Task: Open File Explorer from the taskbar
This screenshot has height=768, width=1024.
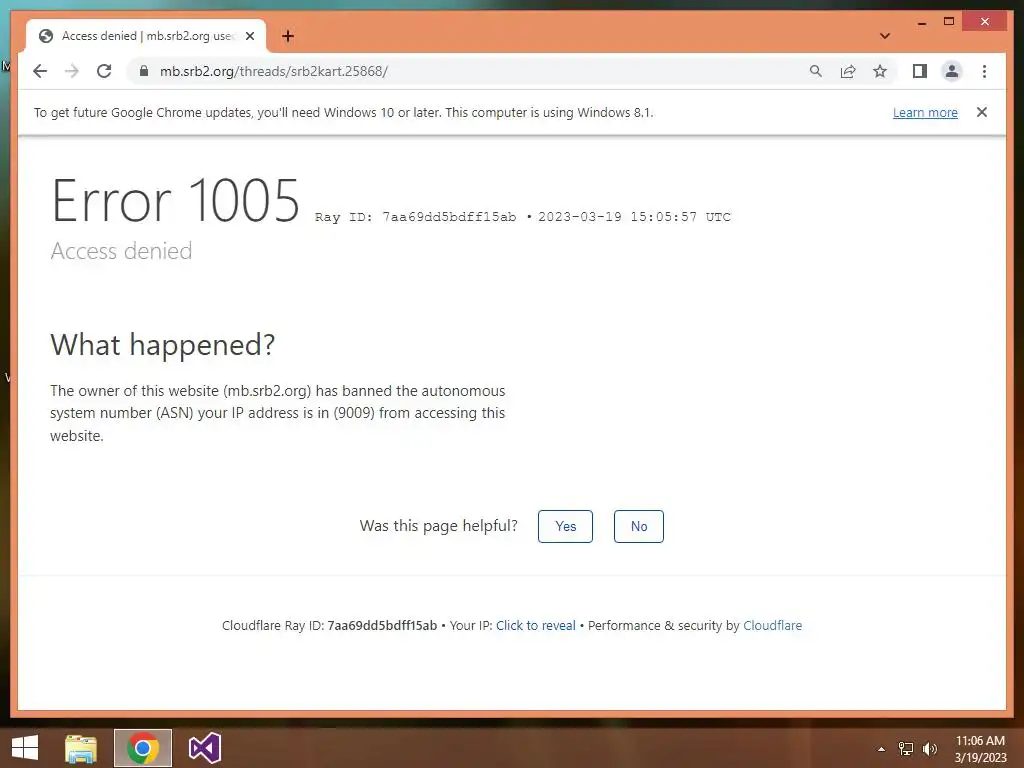Action: tap(81, 748)
